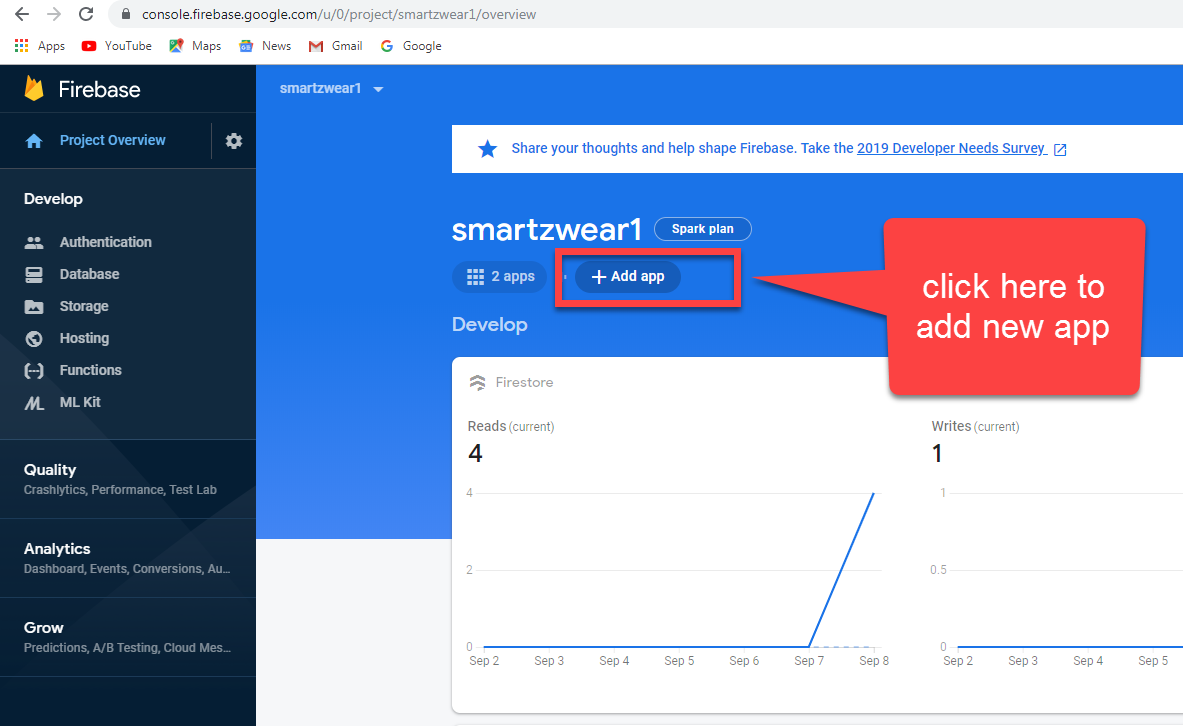The width and height of the screenshot is (1183, 726).
Task: Expand the Grow section
Action: point(128,637)
